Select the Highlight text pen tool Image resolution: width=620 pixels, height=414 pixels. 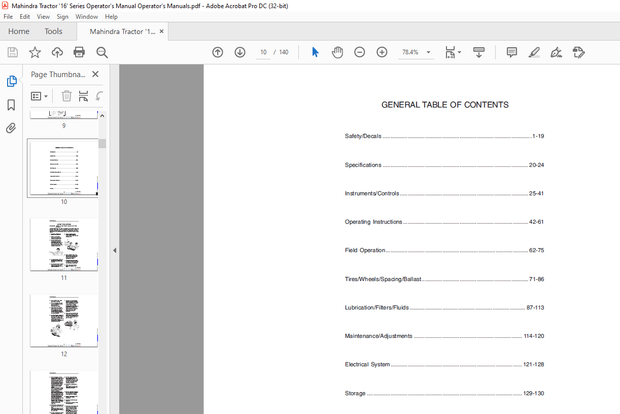[x=534, y=52]
